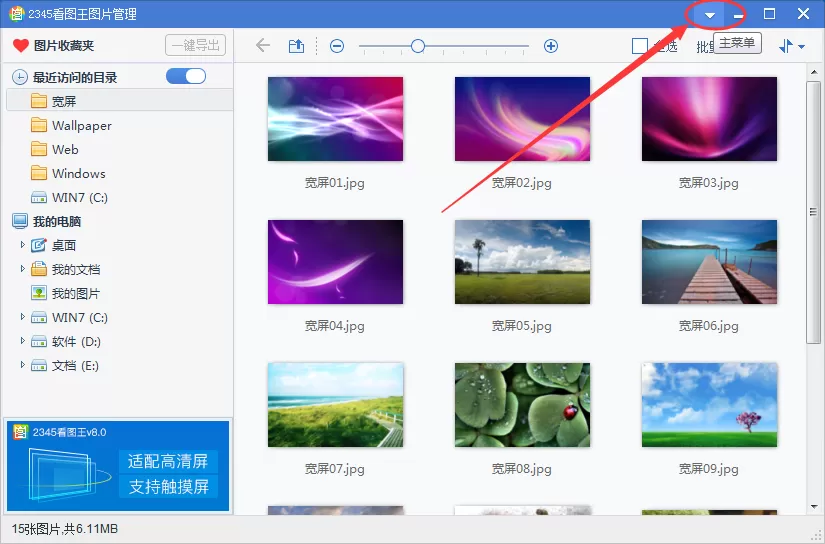
Task: Click the 我的文档 folder icon
Action: pyautogui.click(x=38, y=269)
